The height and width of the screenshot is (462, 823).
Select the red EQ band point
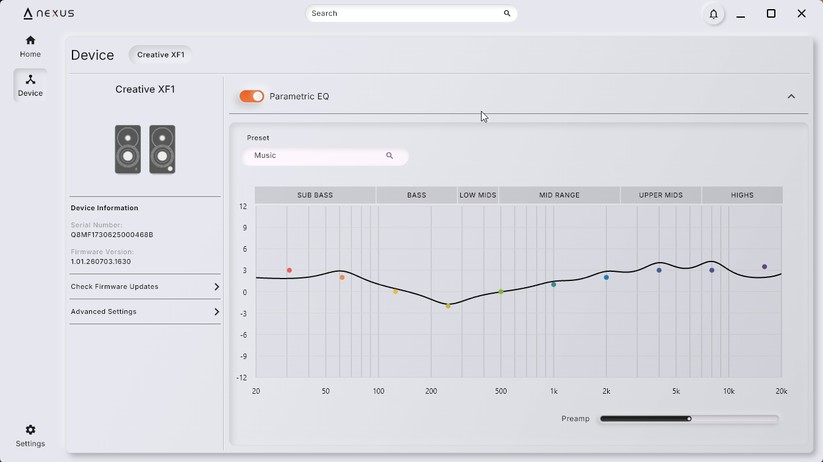coord(289,270)
